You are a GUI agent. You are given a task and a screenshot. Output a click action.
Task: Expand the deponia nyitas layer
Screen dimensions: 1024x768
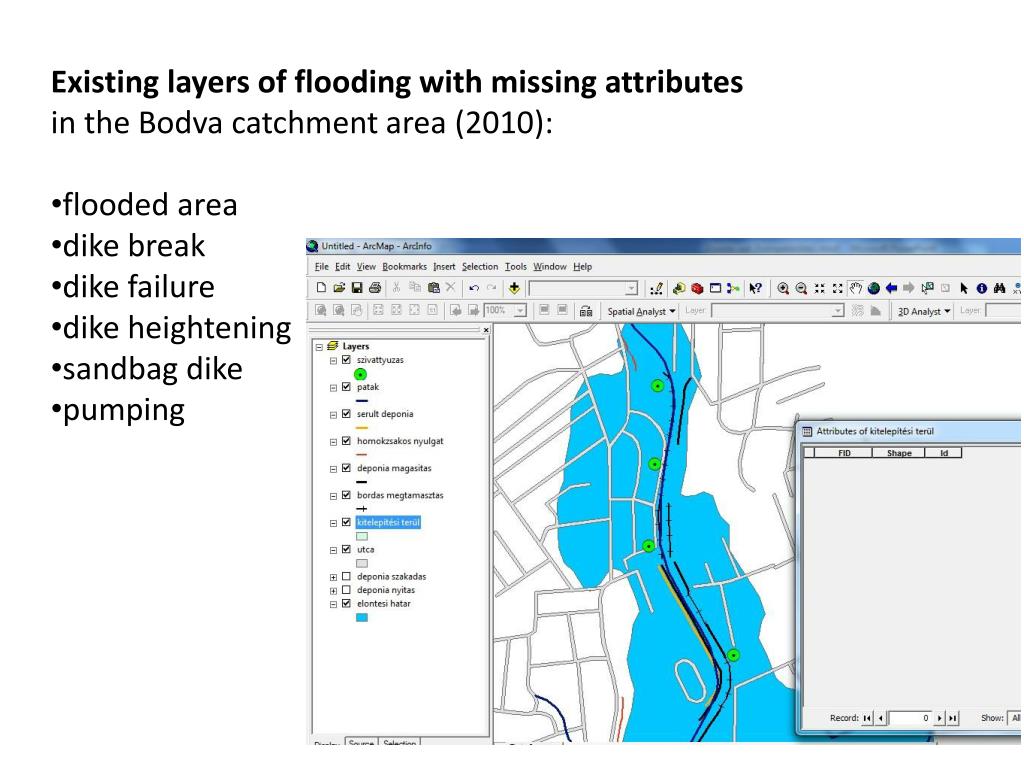333,591
